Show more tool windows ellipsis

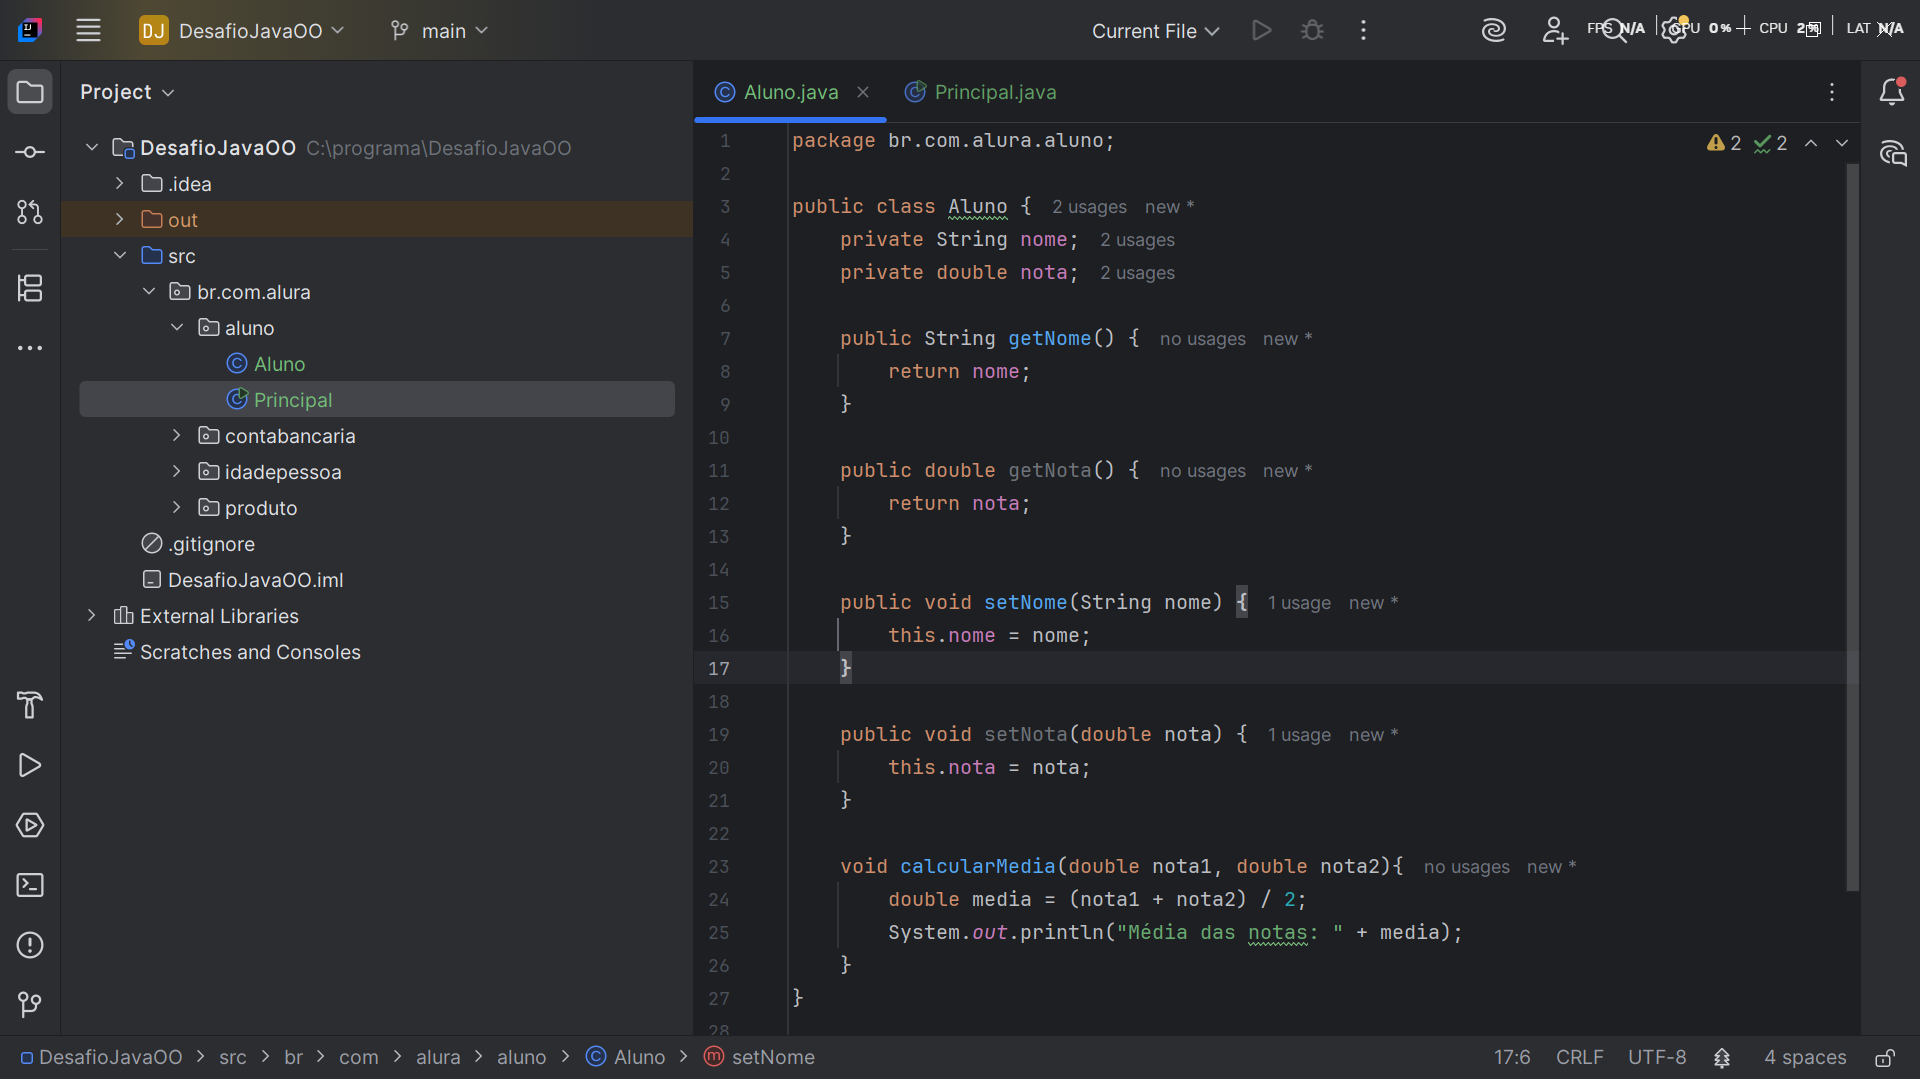coord(30,348)
